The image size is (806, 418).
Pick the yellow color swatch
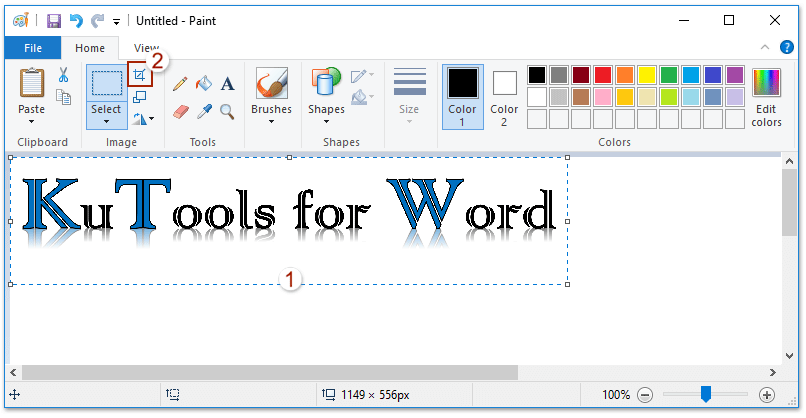coord(647,75)
